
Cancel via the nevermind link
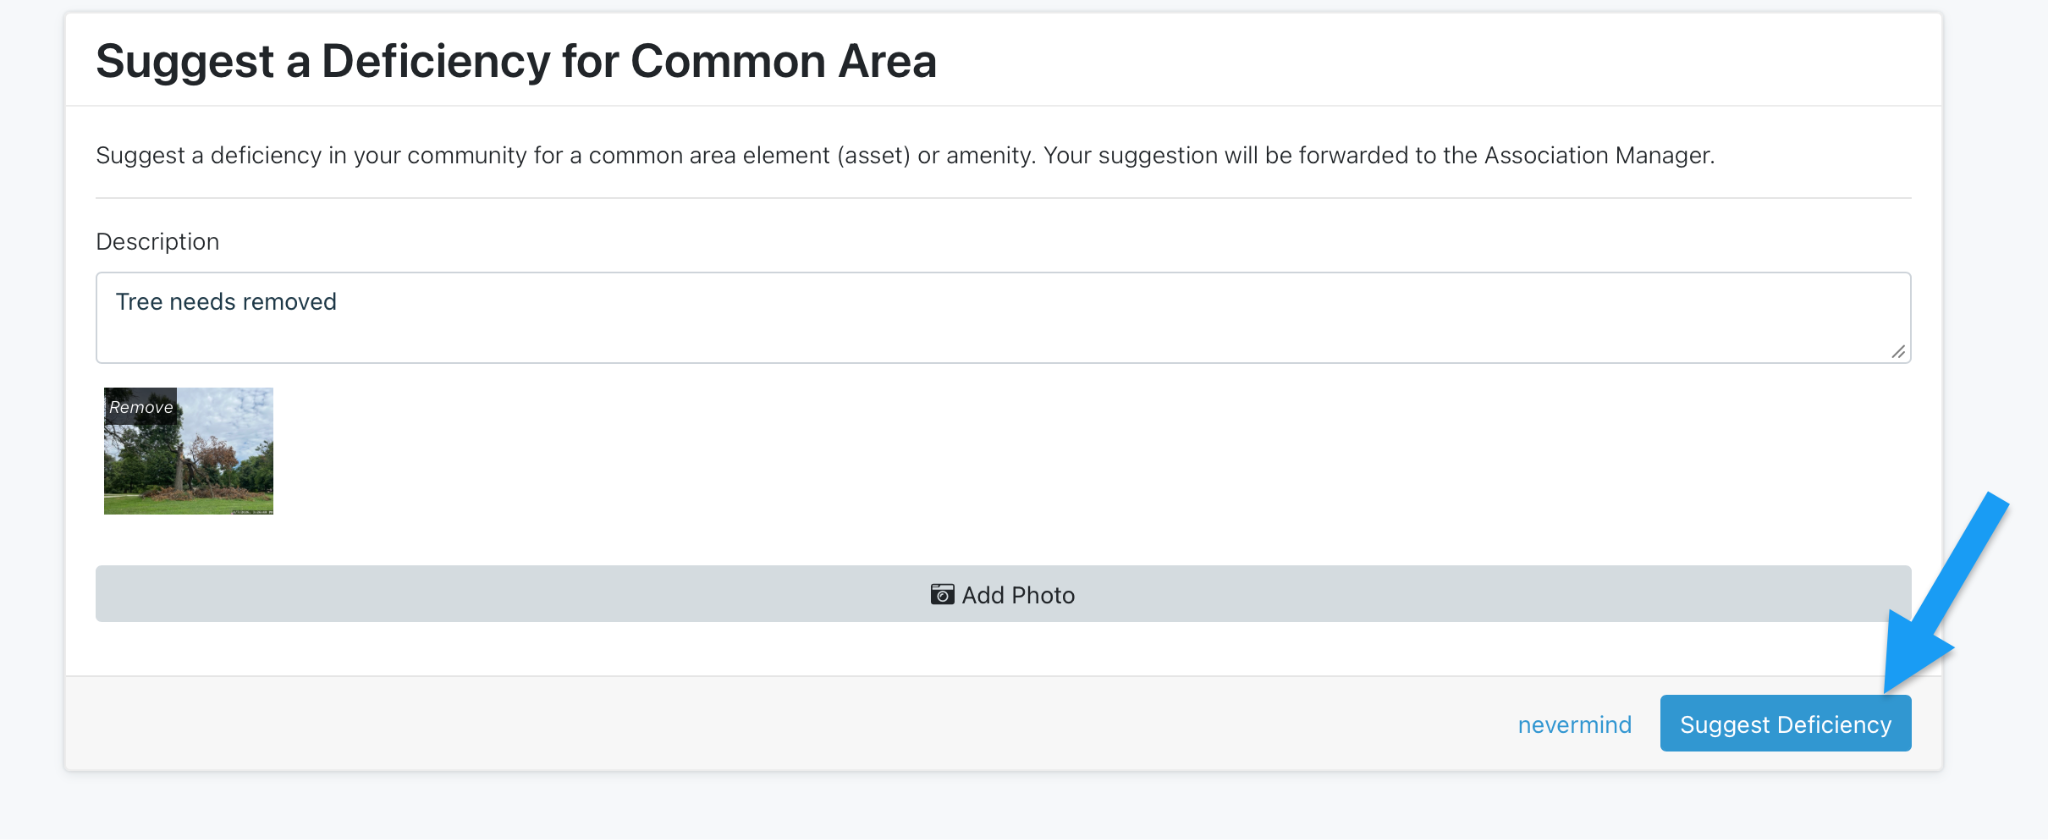pos(1574,725)
